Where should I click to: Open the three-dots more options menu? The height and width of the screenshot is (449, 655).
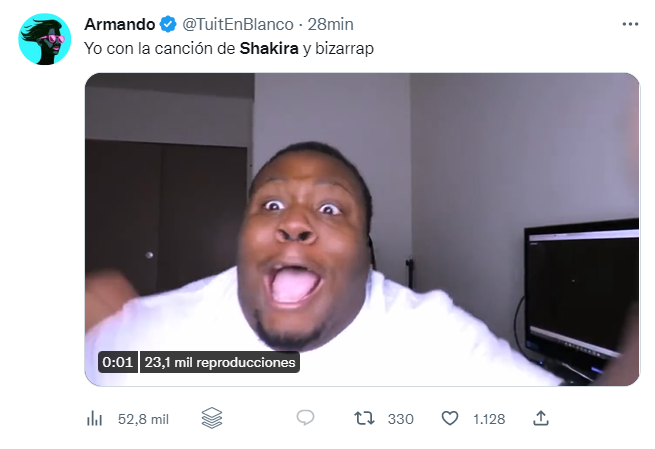630,24
